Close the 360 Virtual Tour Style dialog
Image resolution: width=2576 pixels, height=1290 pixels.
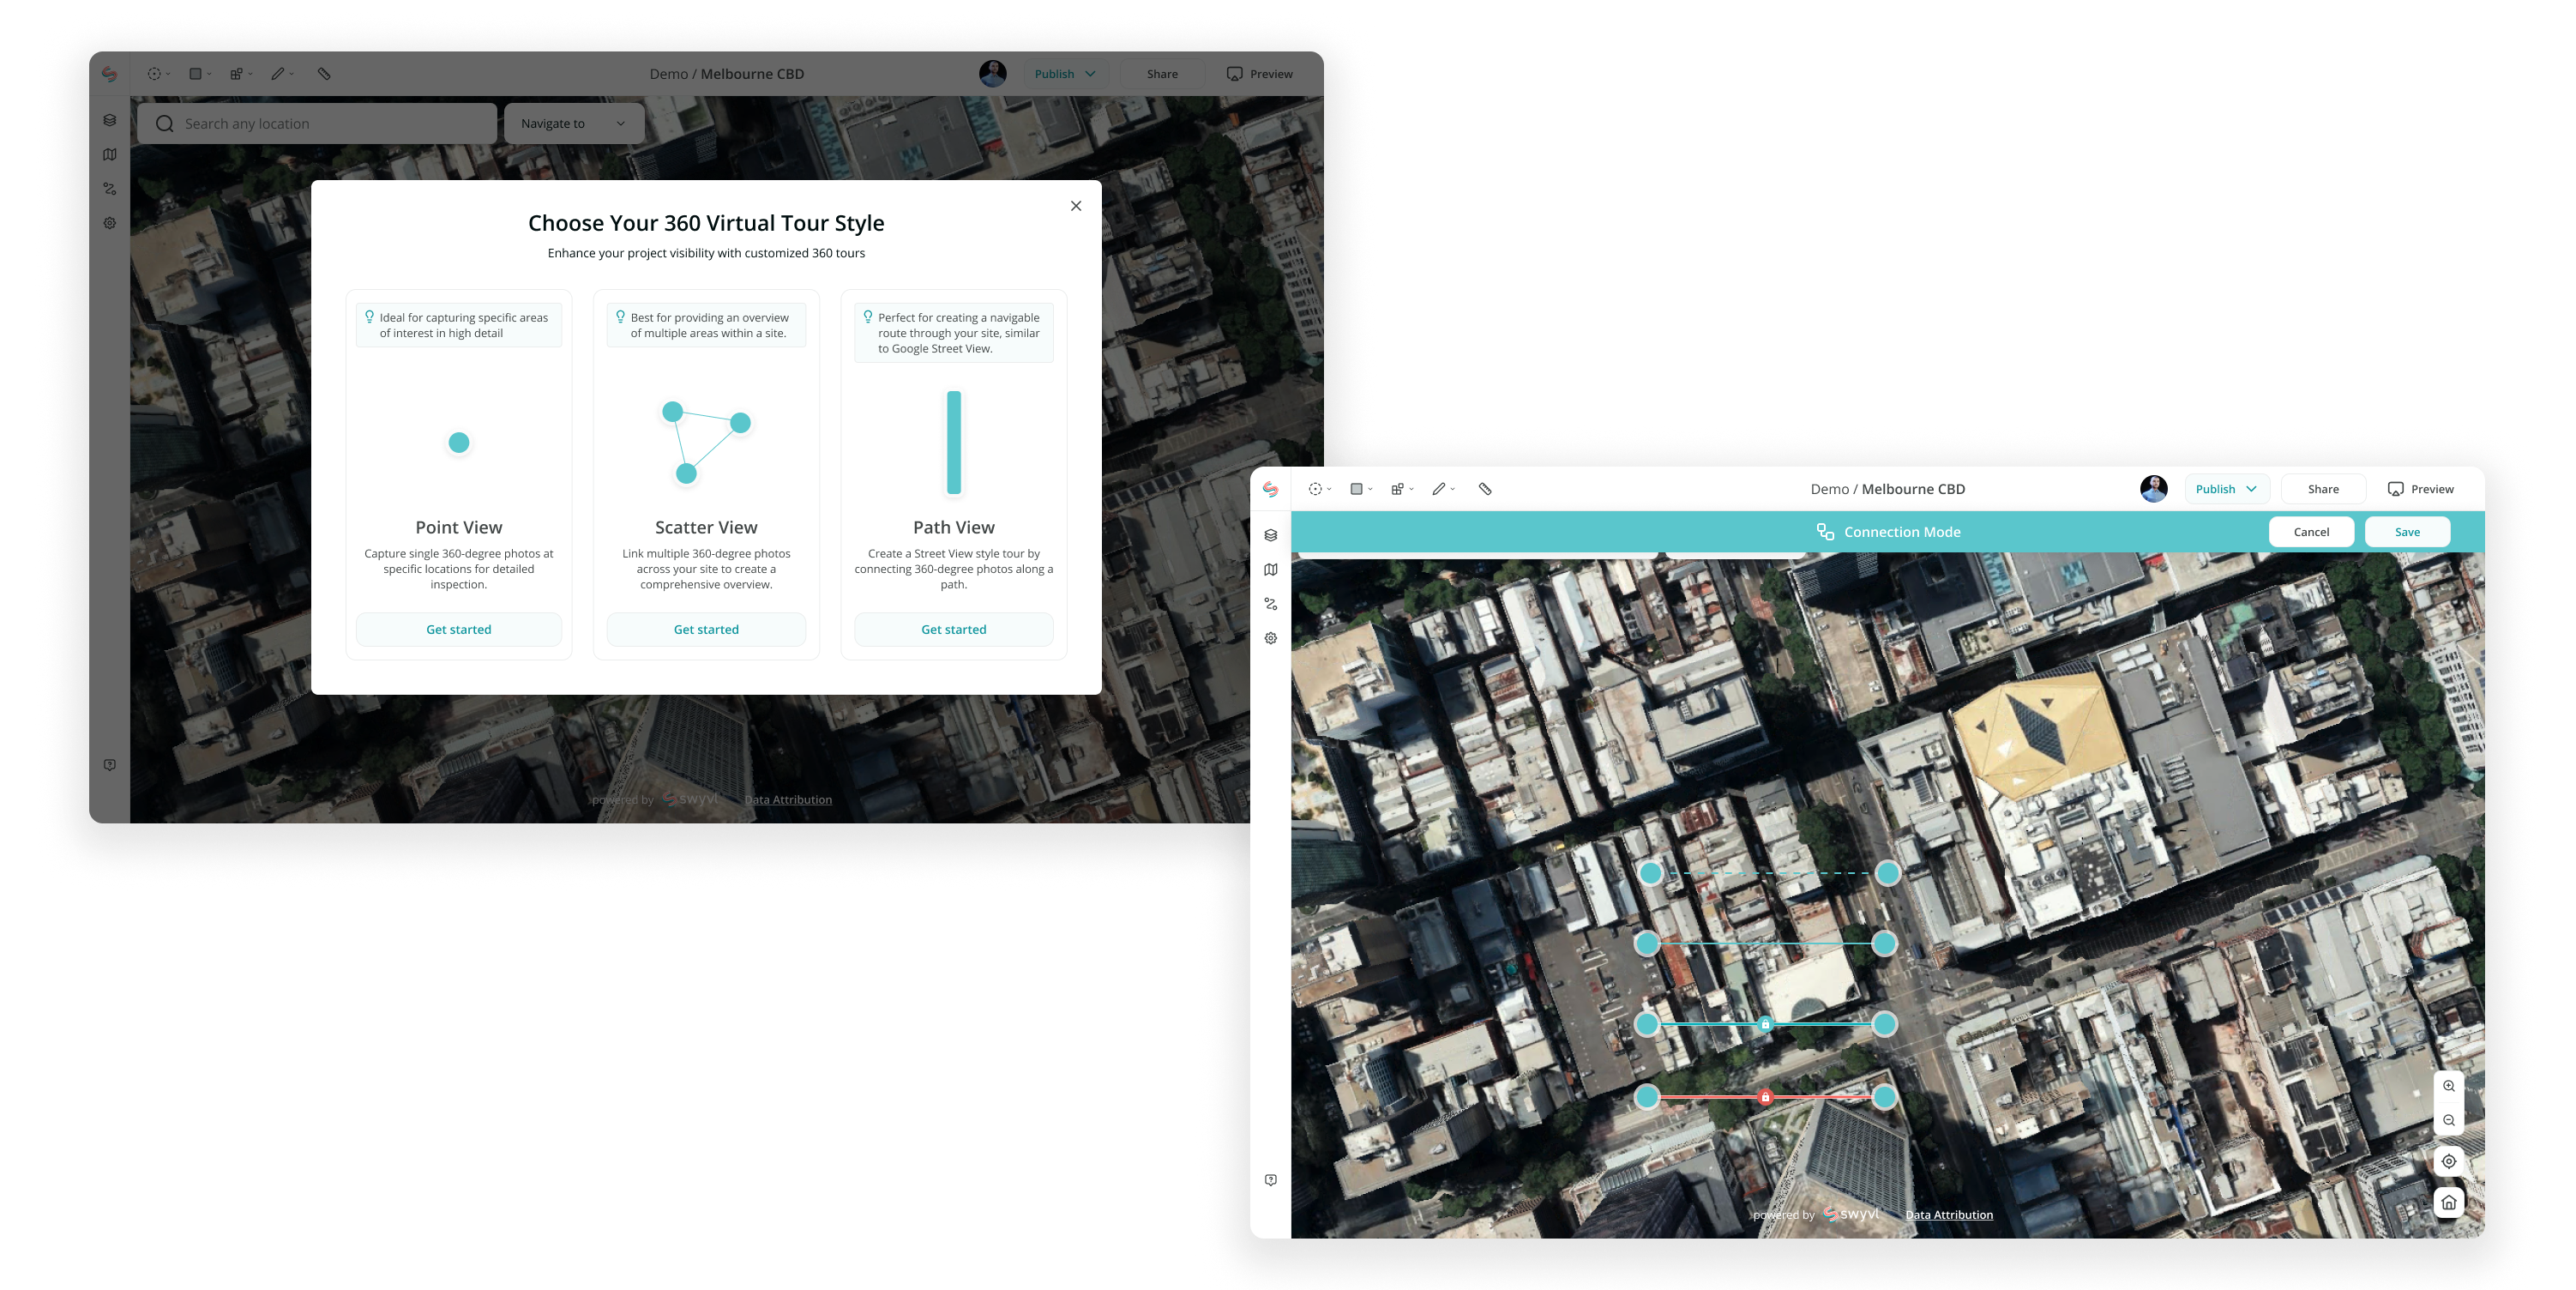click(x=1076, y=206)
